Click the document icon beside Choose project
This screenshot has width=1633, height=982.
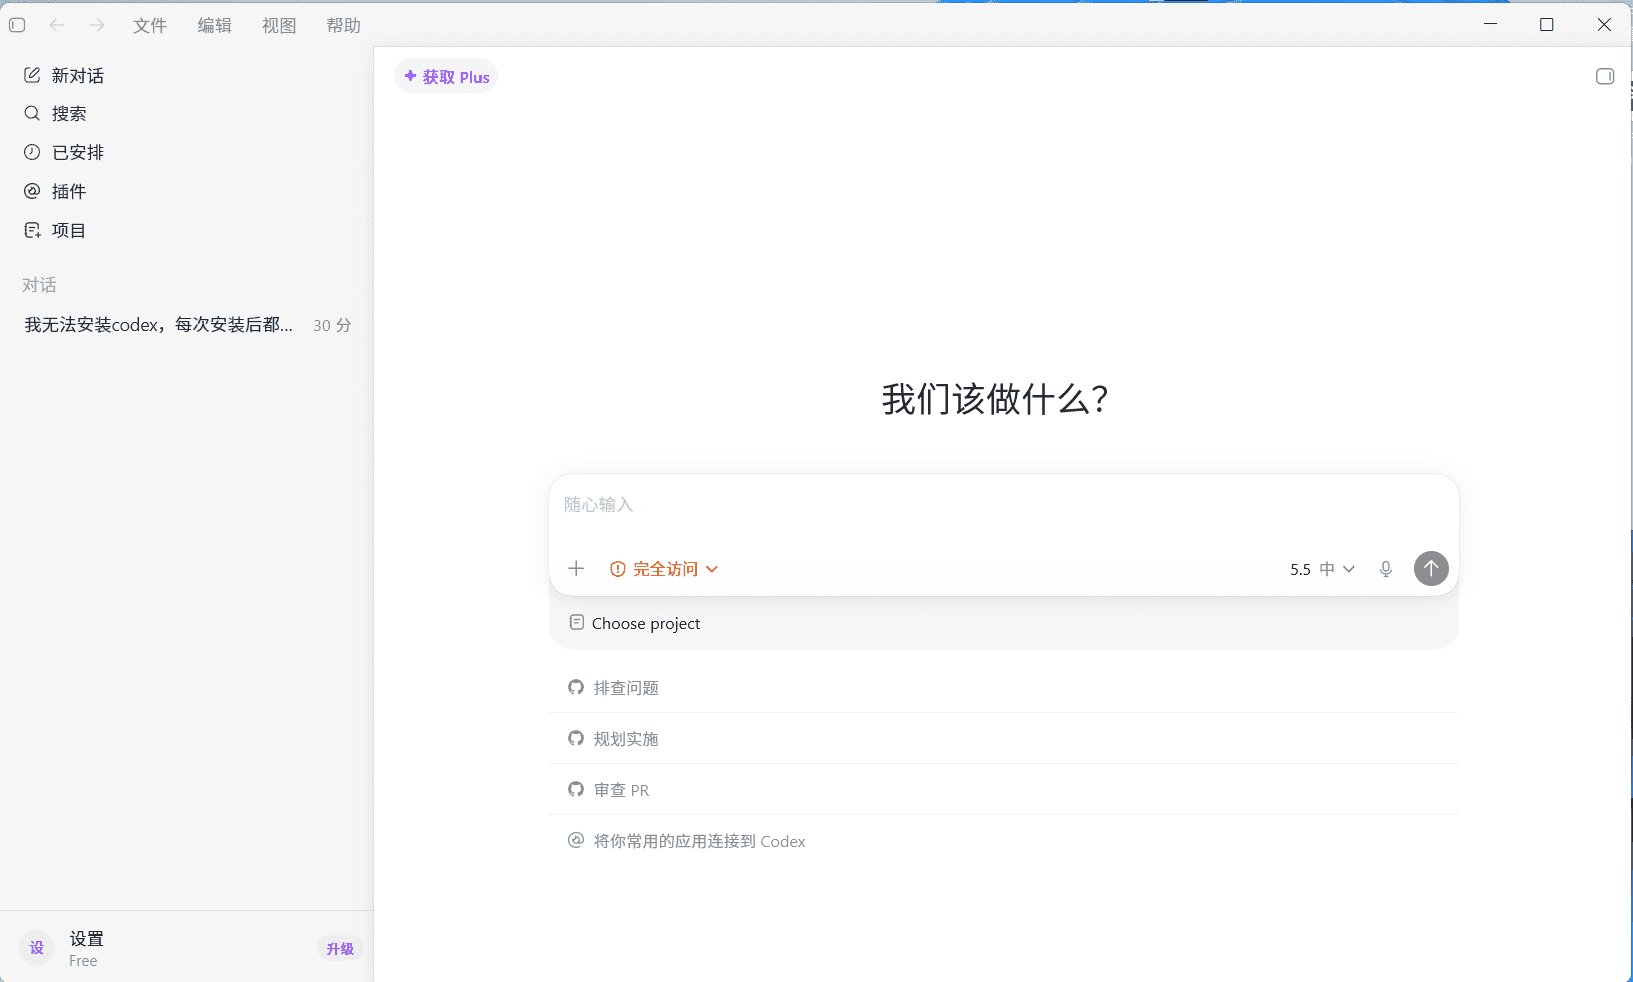[577, 622]
